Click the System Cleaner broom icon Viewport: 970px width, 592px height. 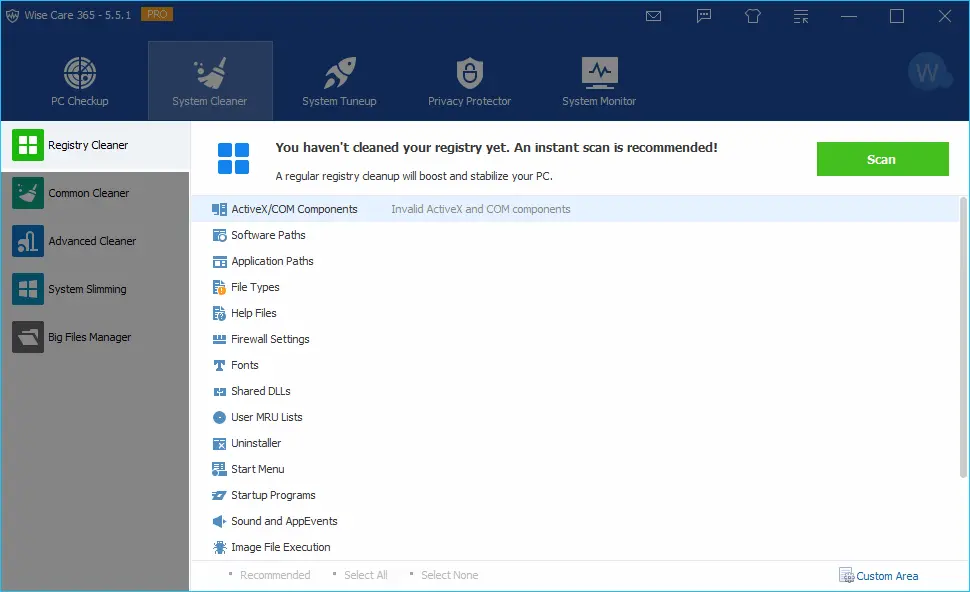pos(210,73)
